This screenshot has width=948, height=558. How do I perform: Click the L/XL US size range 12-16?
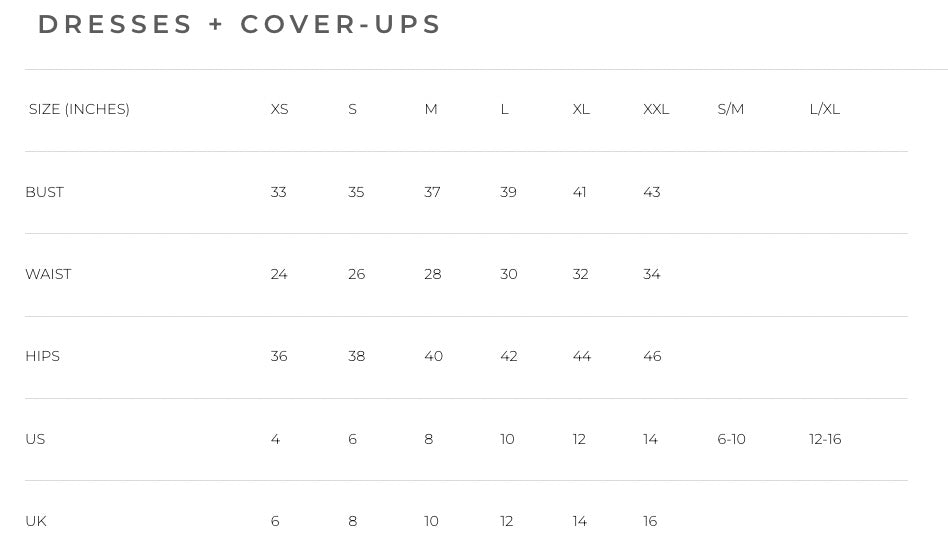[825, 439]
